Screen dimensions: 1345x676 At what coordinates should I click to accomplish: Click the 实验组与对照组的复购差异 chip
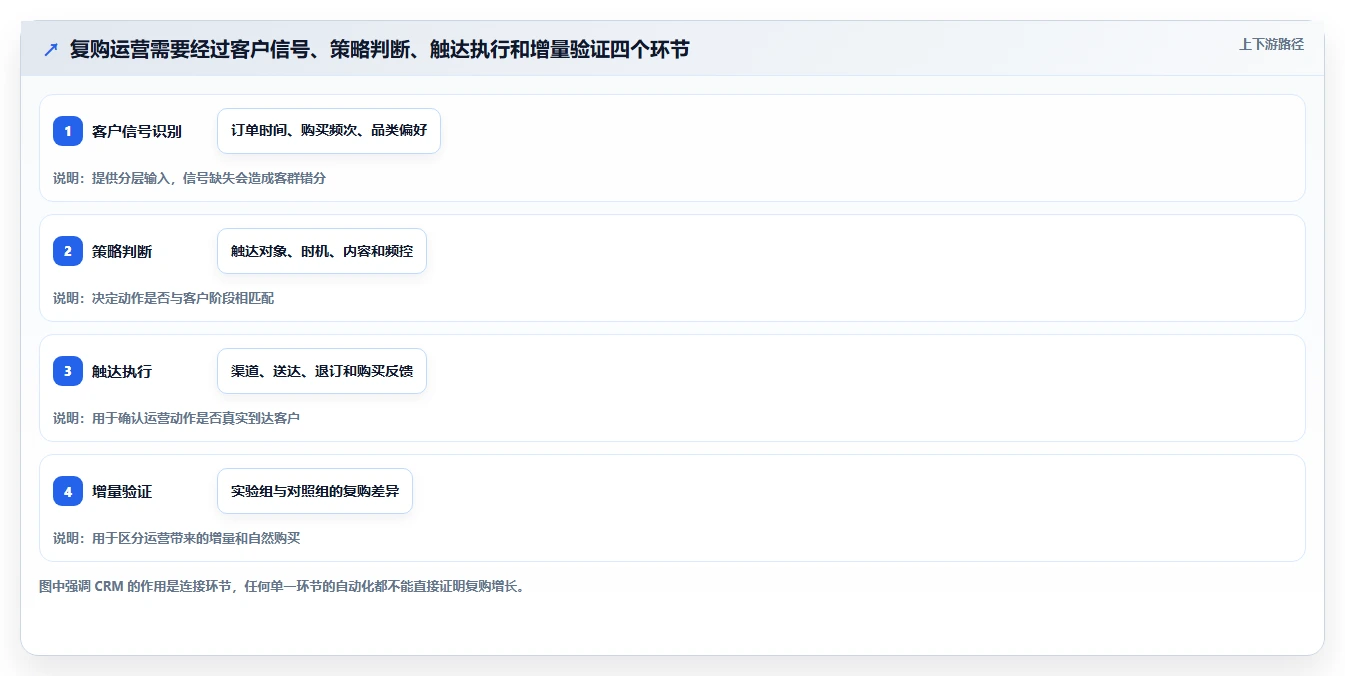pos(315,491)
